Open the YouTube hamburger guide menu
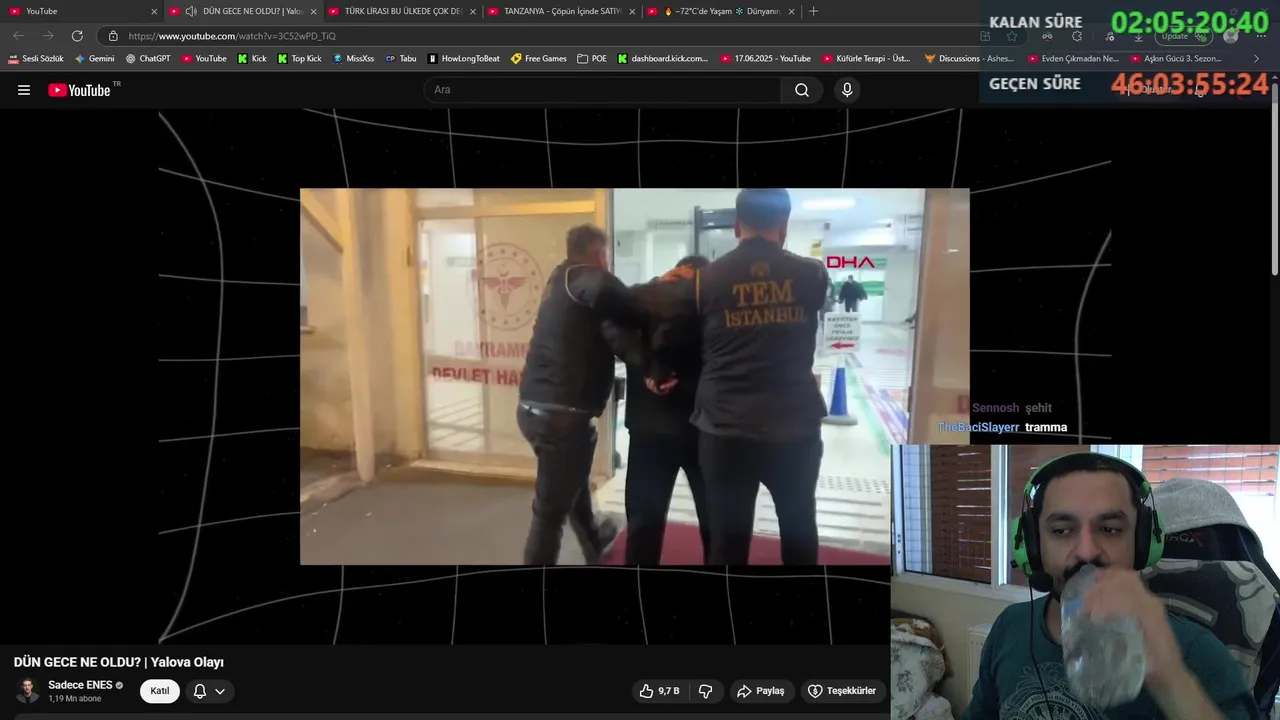This screenshot has height=720, width=1280. pos(24,90)
